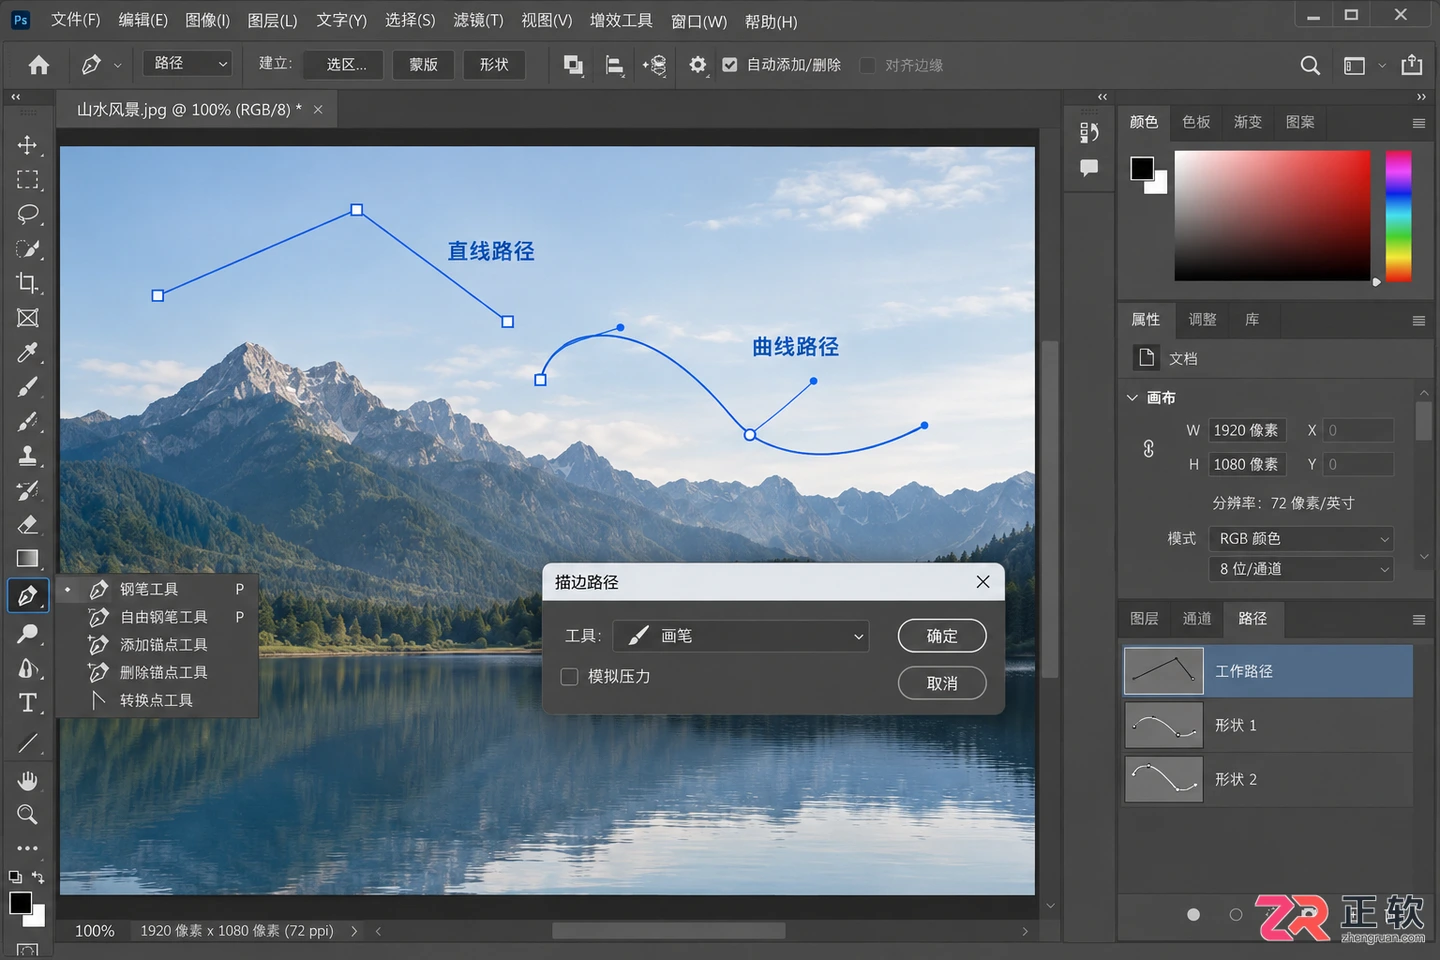Open the RGB 颜色 mode dropdown
Viewport: 1440px width, 960px height.
click(x=1301, y=539)
